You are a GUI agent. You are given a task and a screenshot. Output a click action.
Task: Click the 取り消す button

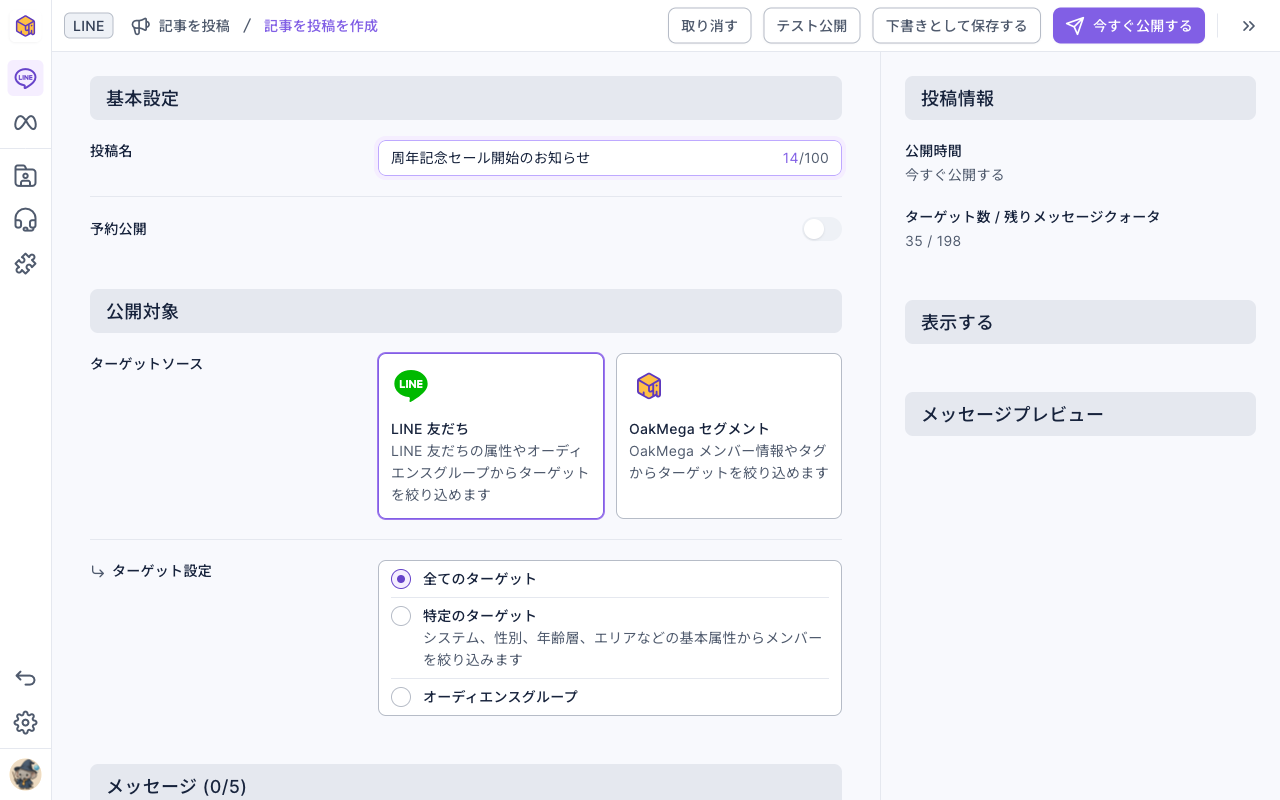pyautogui.click(x=709, y=26)
